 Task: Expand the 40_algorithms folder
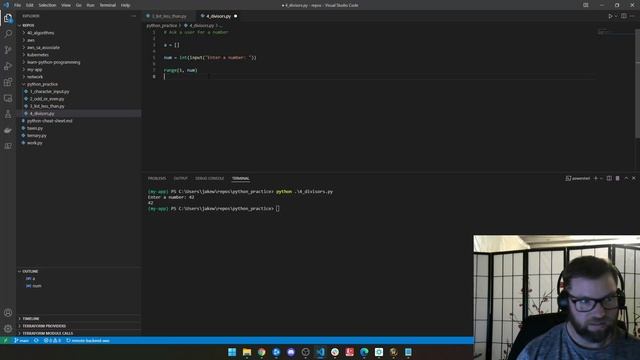pos(40,33)
